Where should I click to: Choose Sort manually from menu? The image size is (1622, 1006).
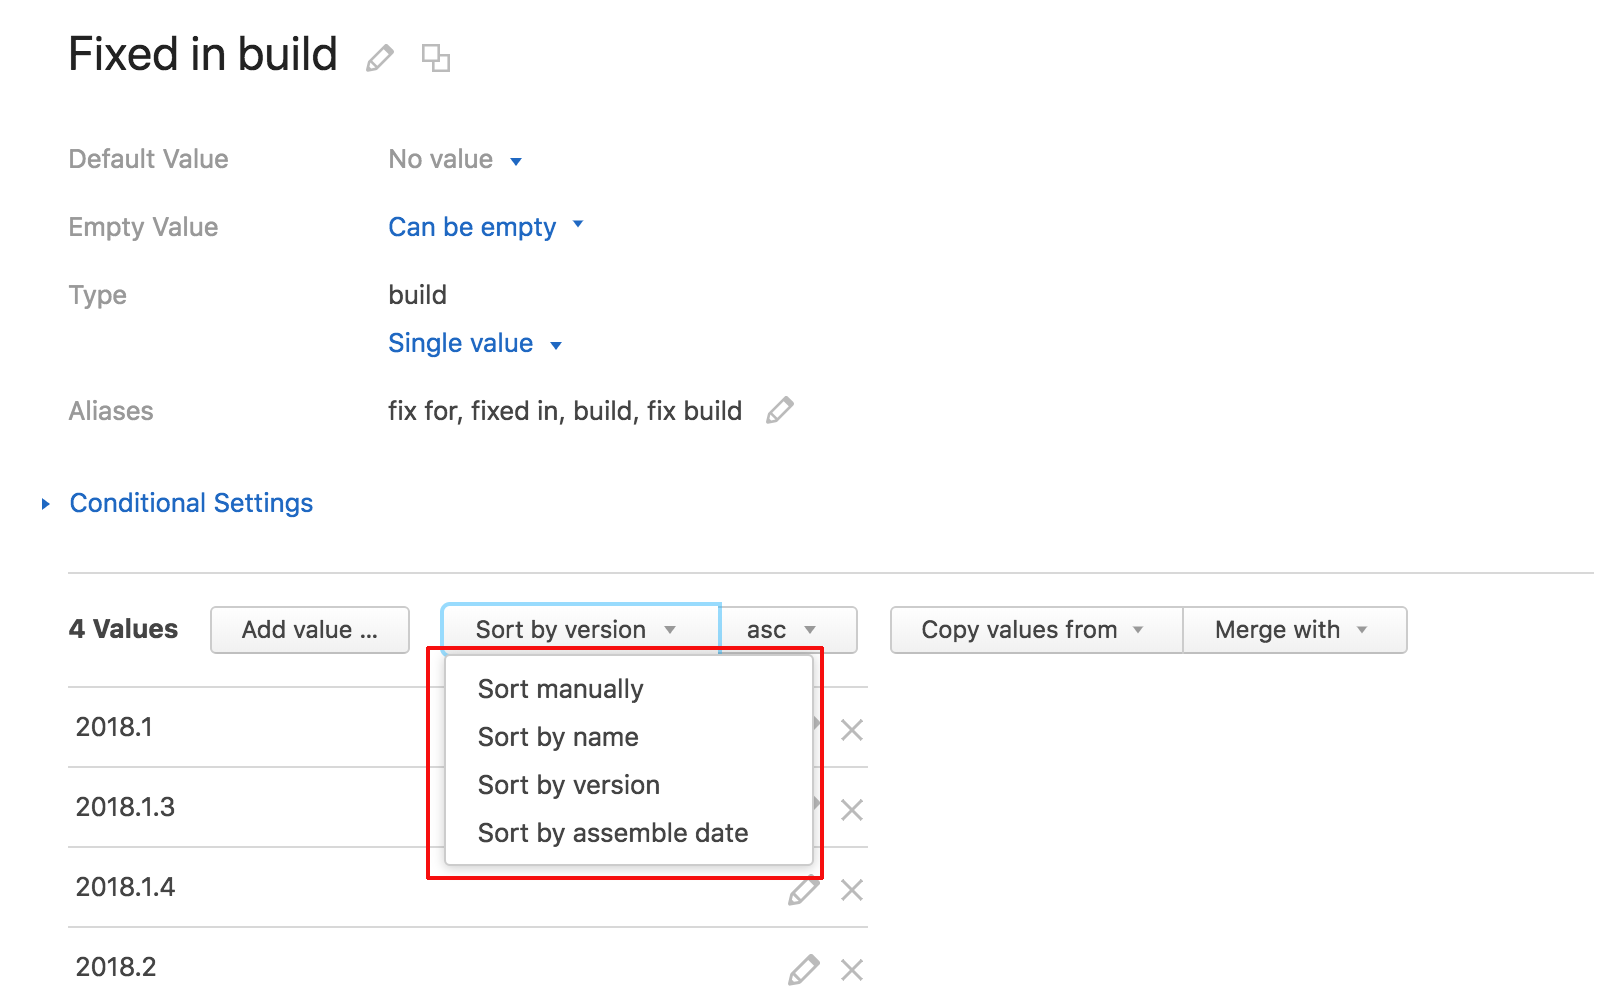[x=560, y=689]
